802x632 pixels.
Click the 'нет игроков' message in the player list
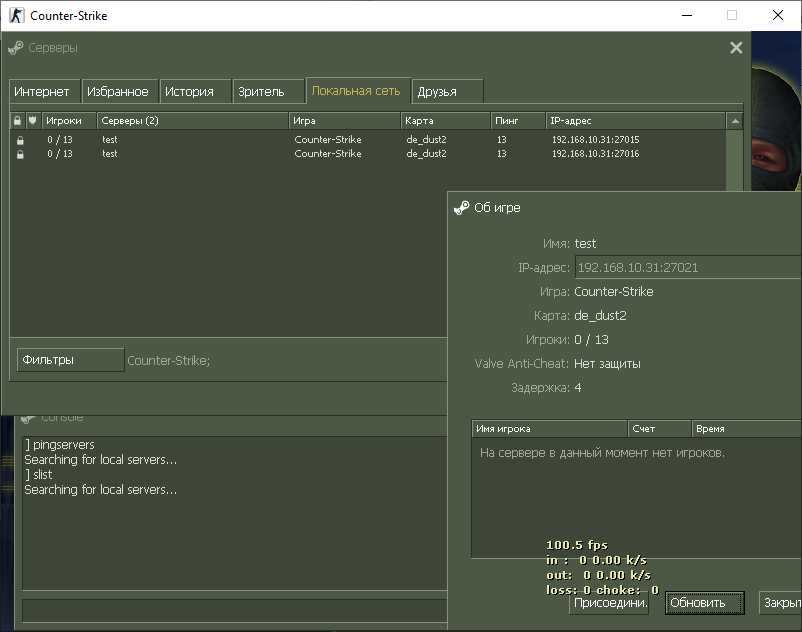point(602,453)
